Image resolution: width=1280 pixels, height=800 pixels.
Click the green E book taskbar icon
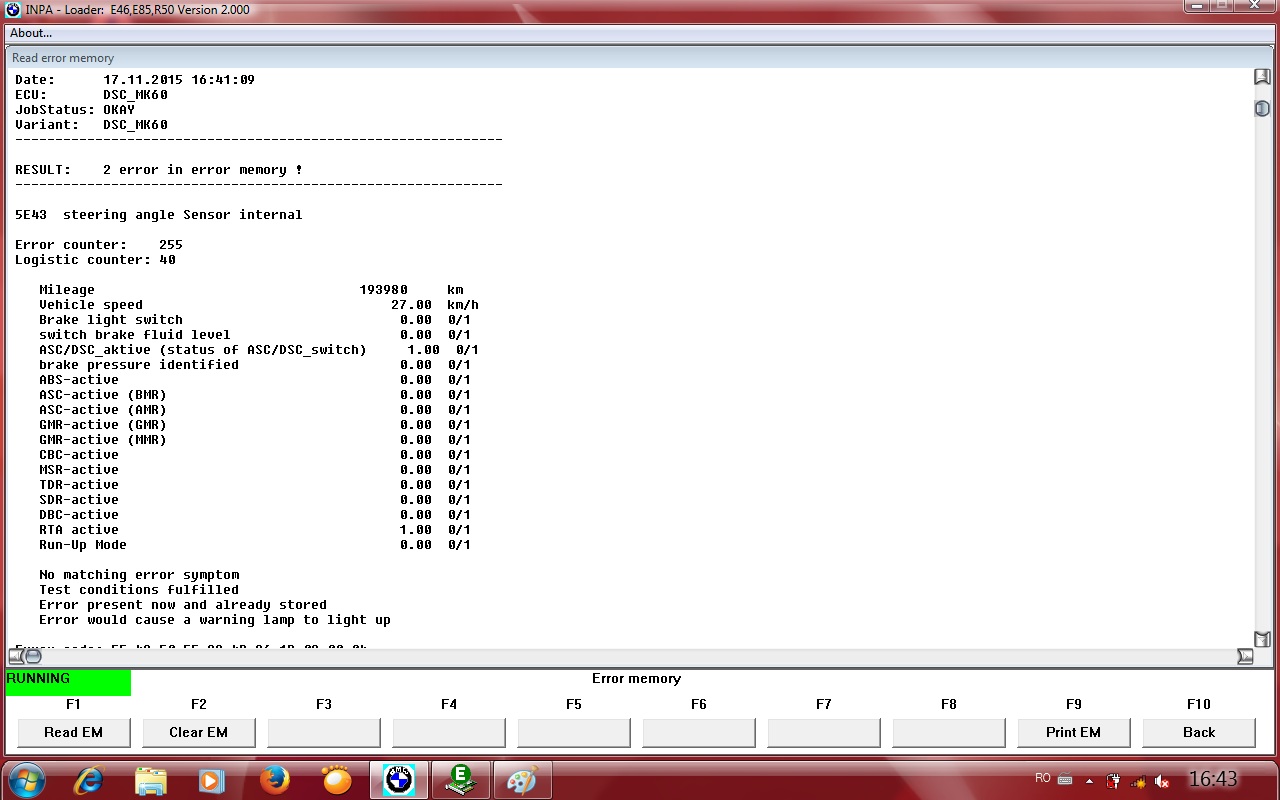(461, 779)
